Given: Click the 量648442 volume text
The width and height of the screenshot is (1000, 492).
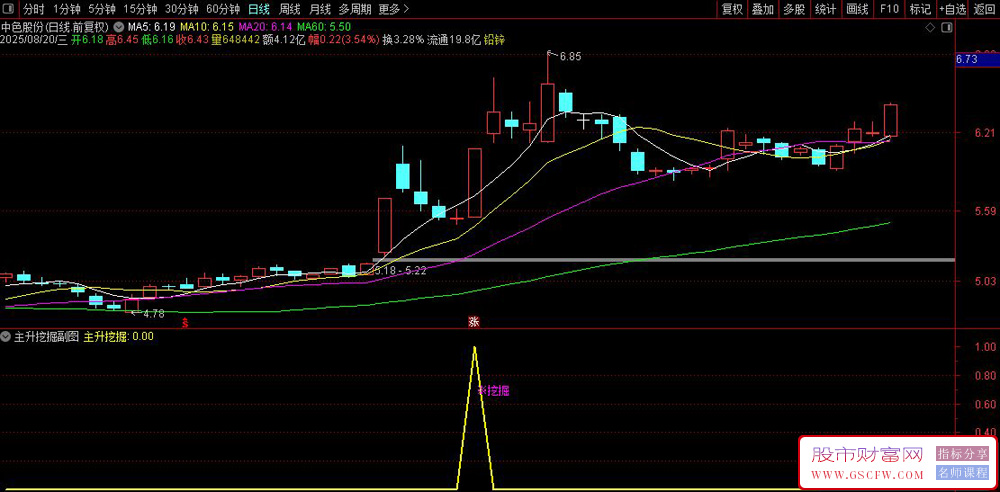Looking at the screenshot, I should click(x=235, y=40).
